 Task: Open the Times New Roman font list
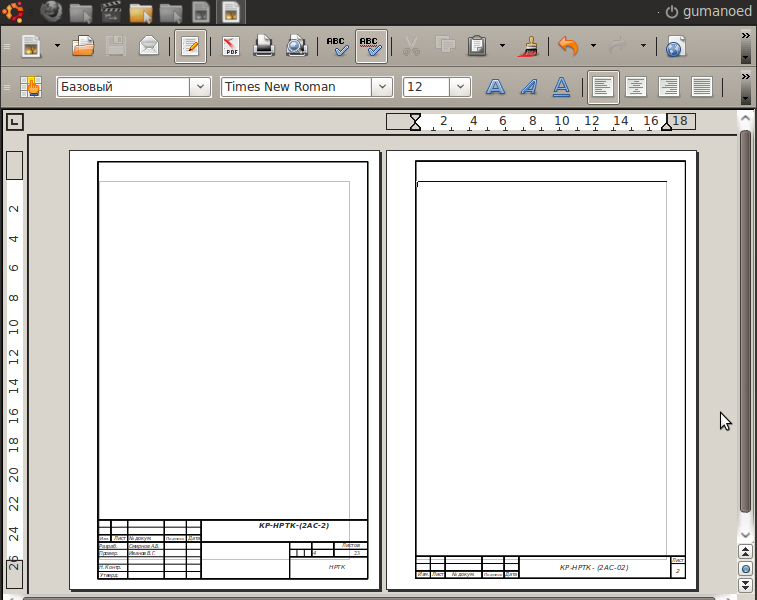coord(382,87)
